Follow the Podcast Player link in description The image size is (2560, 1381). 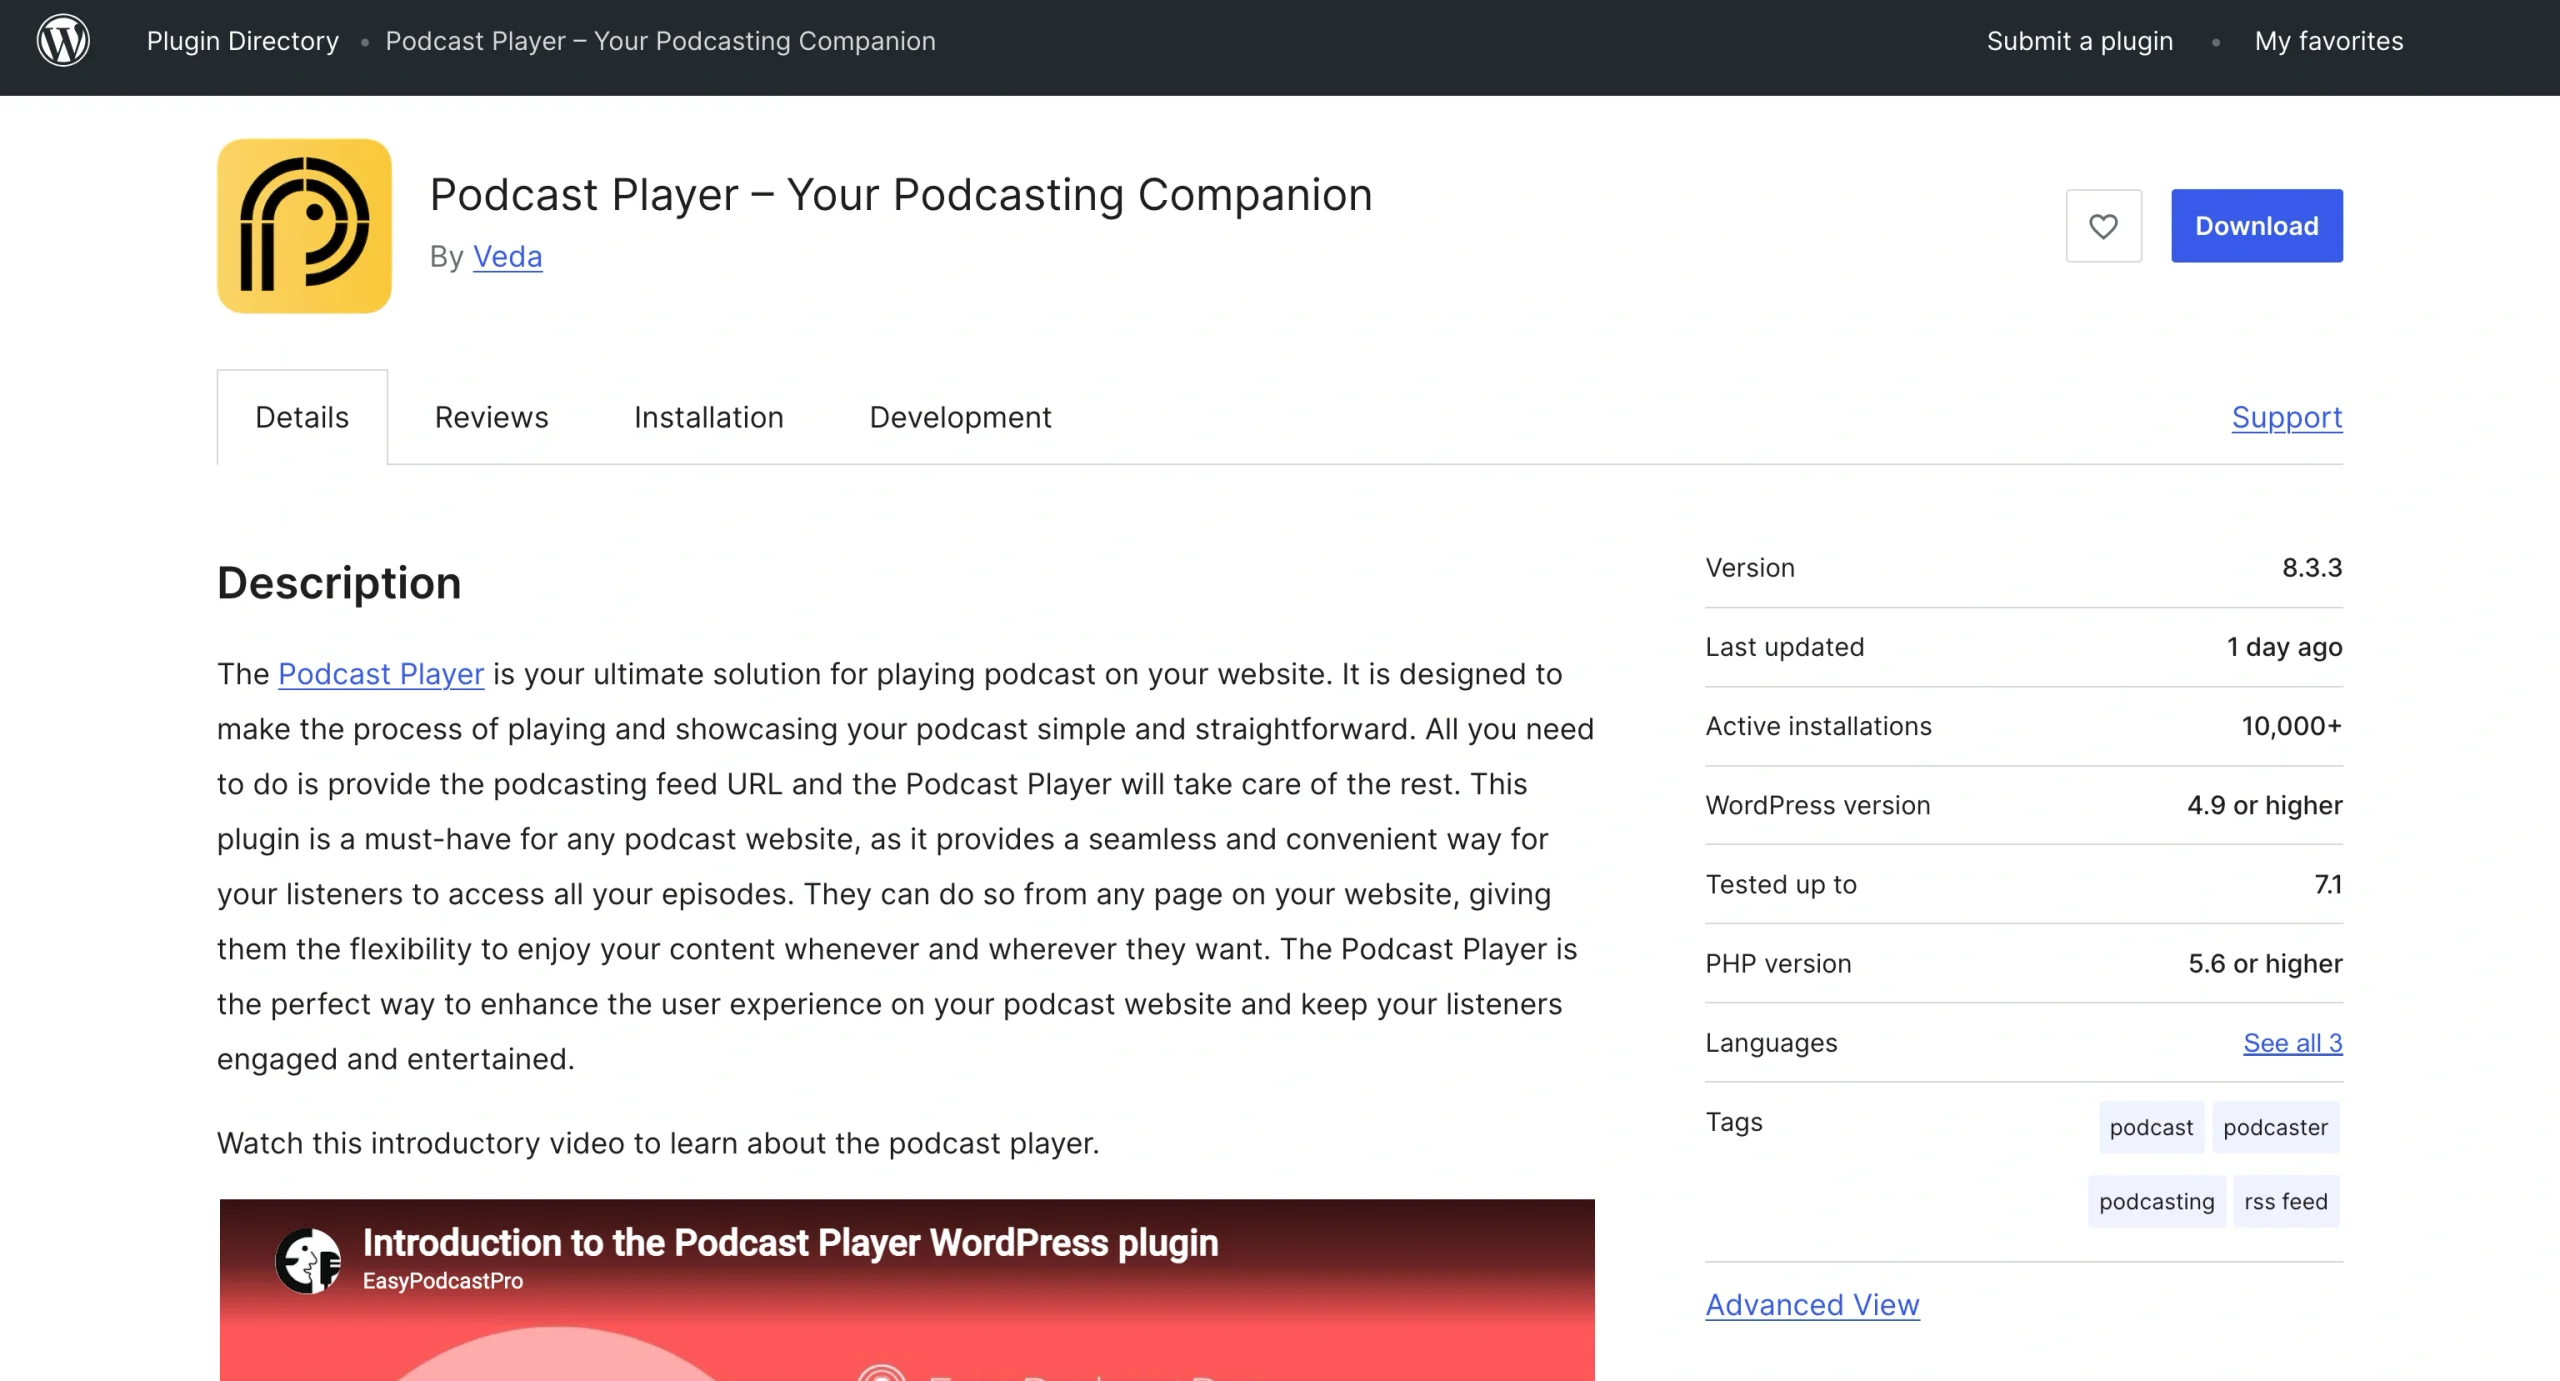pyautogui.click(x=381, y=674)
